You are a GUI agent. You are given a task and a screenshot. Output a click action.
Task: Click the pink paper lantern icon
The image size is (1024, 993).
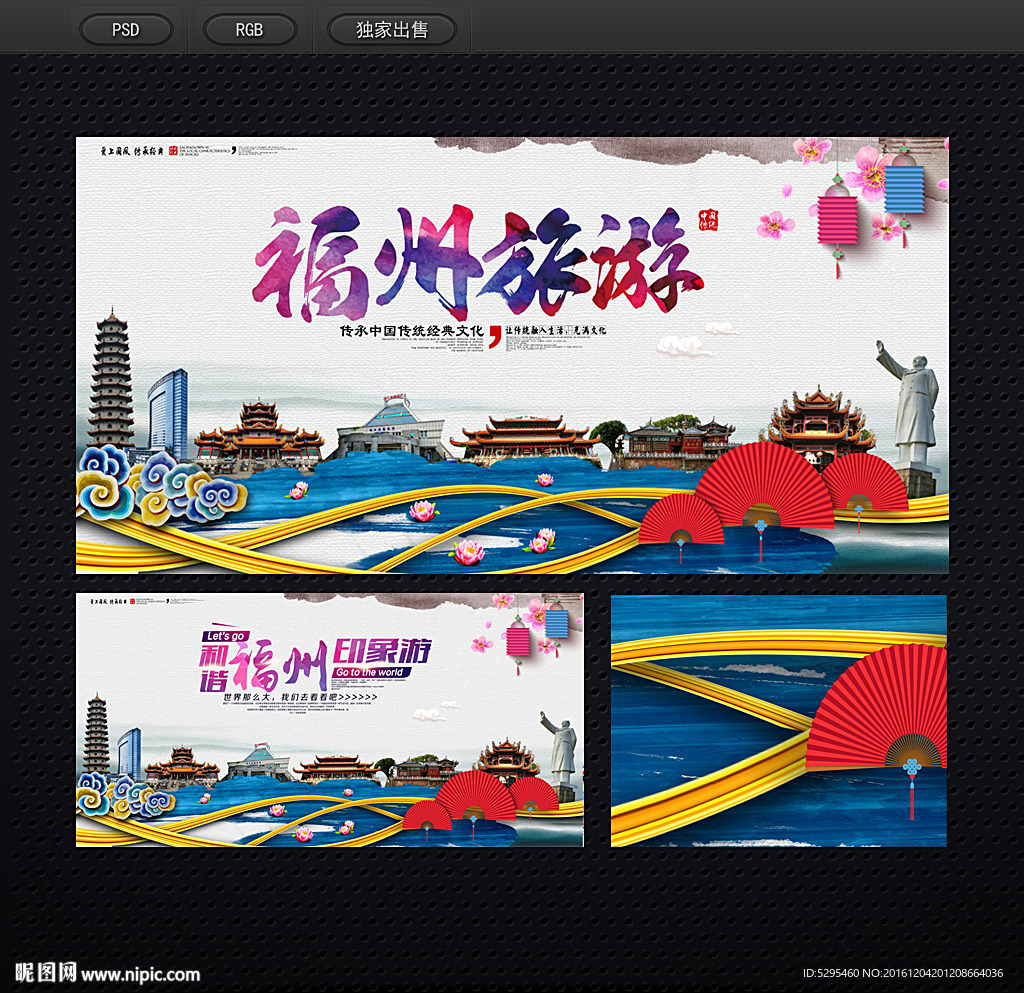tap(837, 220)
